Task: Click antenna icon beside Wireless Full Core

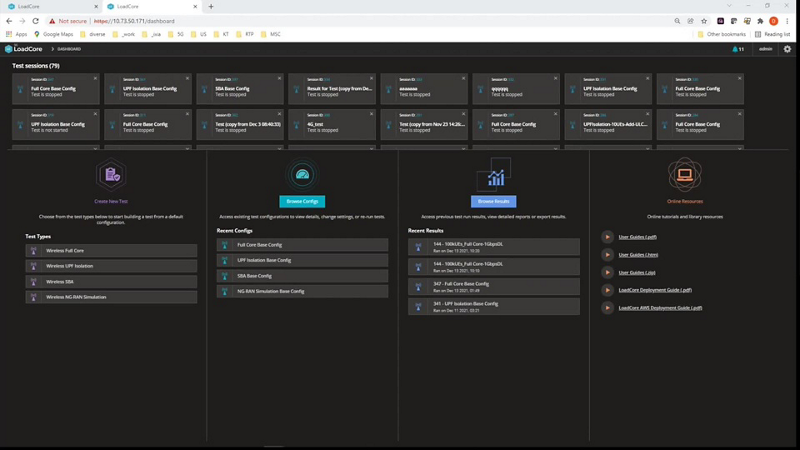Action: (34, 251)
